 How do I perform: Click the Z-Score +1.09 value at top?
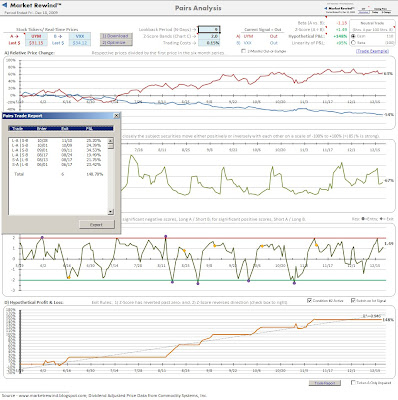point(341,29)
